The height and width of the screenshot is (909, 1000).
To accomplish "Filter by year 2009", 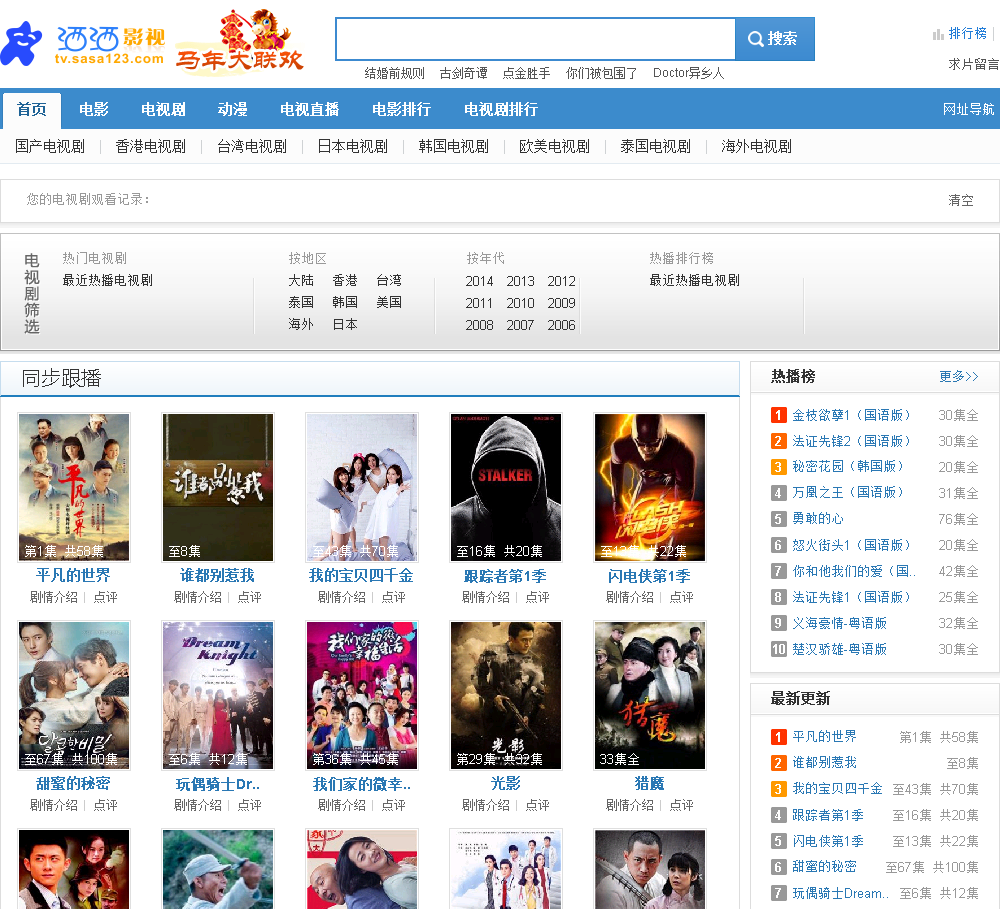I will [x=561, y=303].
